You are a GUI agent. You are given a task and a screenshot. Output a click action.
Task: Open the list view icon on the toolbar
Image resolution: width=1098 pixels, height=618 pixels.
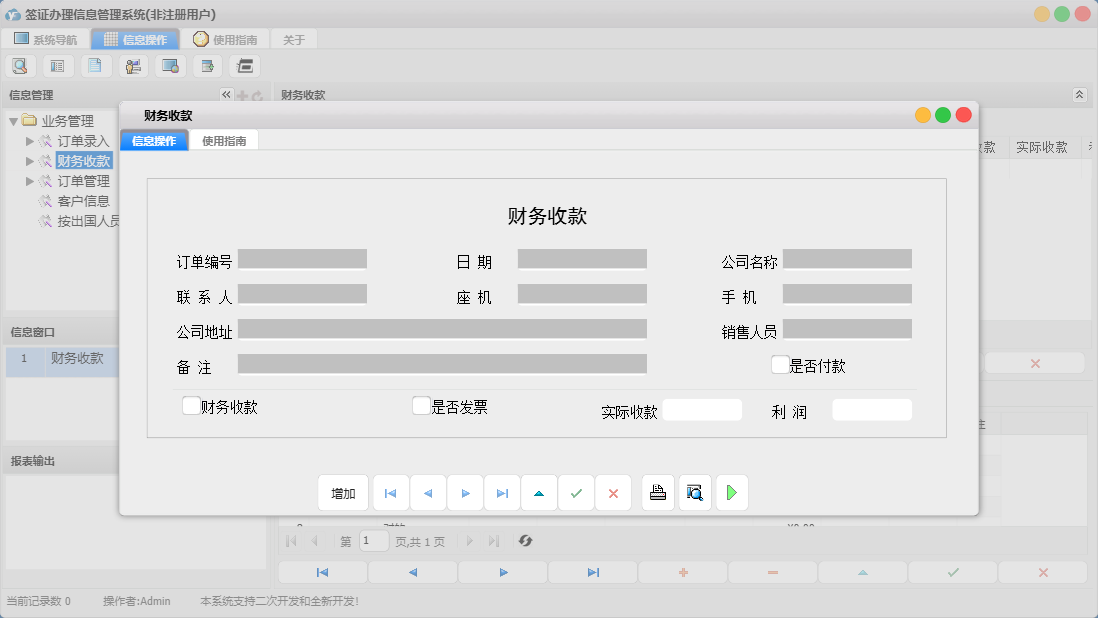[x=57, y=65]
